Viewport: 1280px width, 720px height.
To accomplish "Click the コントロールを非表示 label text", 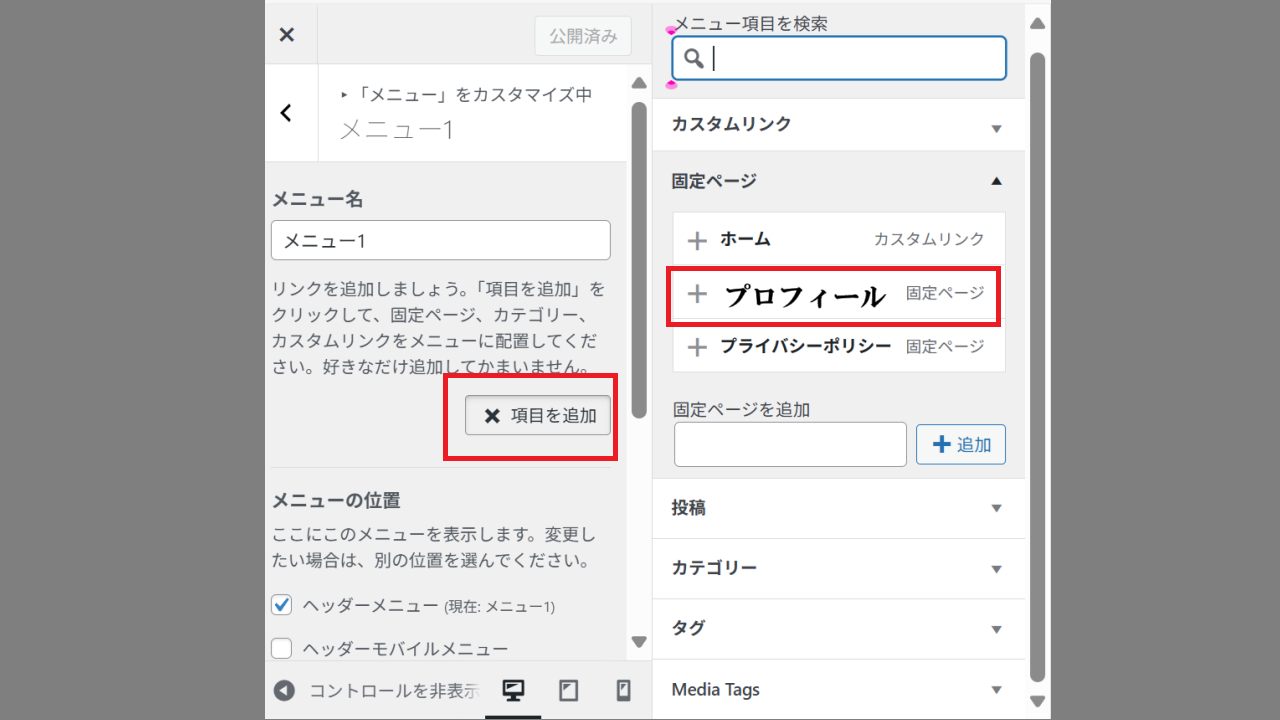I will click(x=394, y=691).
